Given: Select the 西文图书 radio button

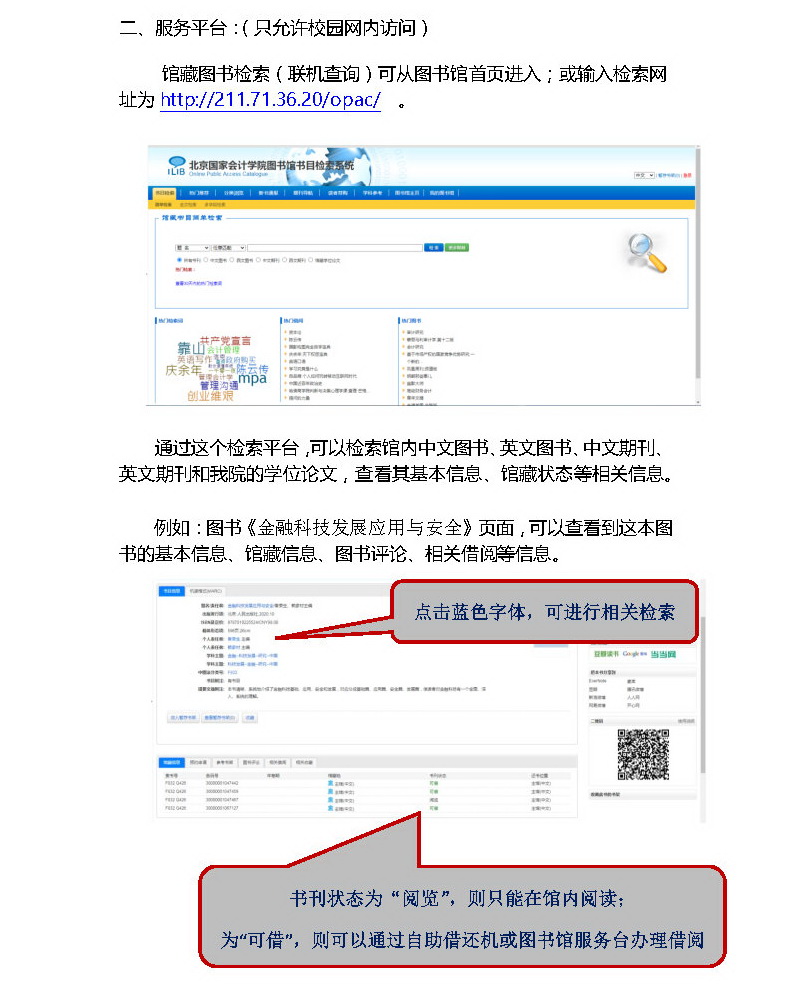Looking at the screenshot, I should pyautogui.click(x=232, y=260).
